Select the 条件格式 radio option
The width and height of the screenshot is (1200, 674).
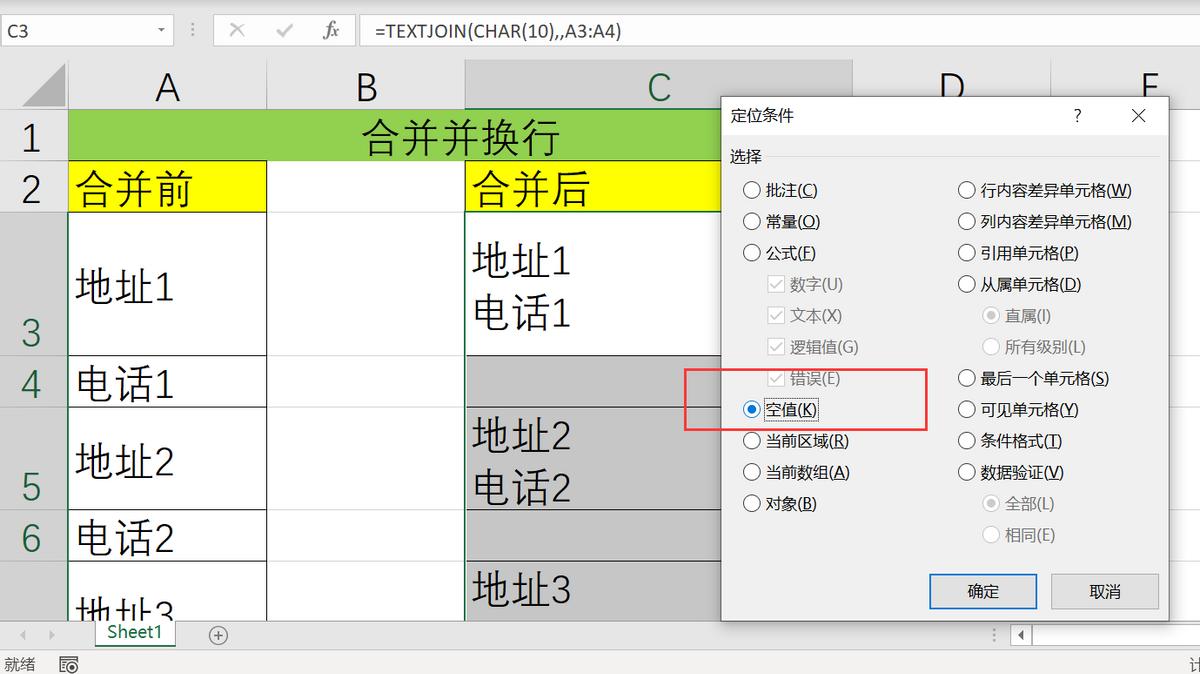(967, 440)
